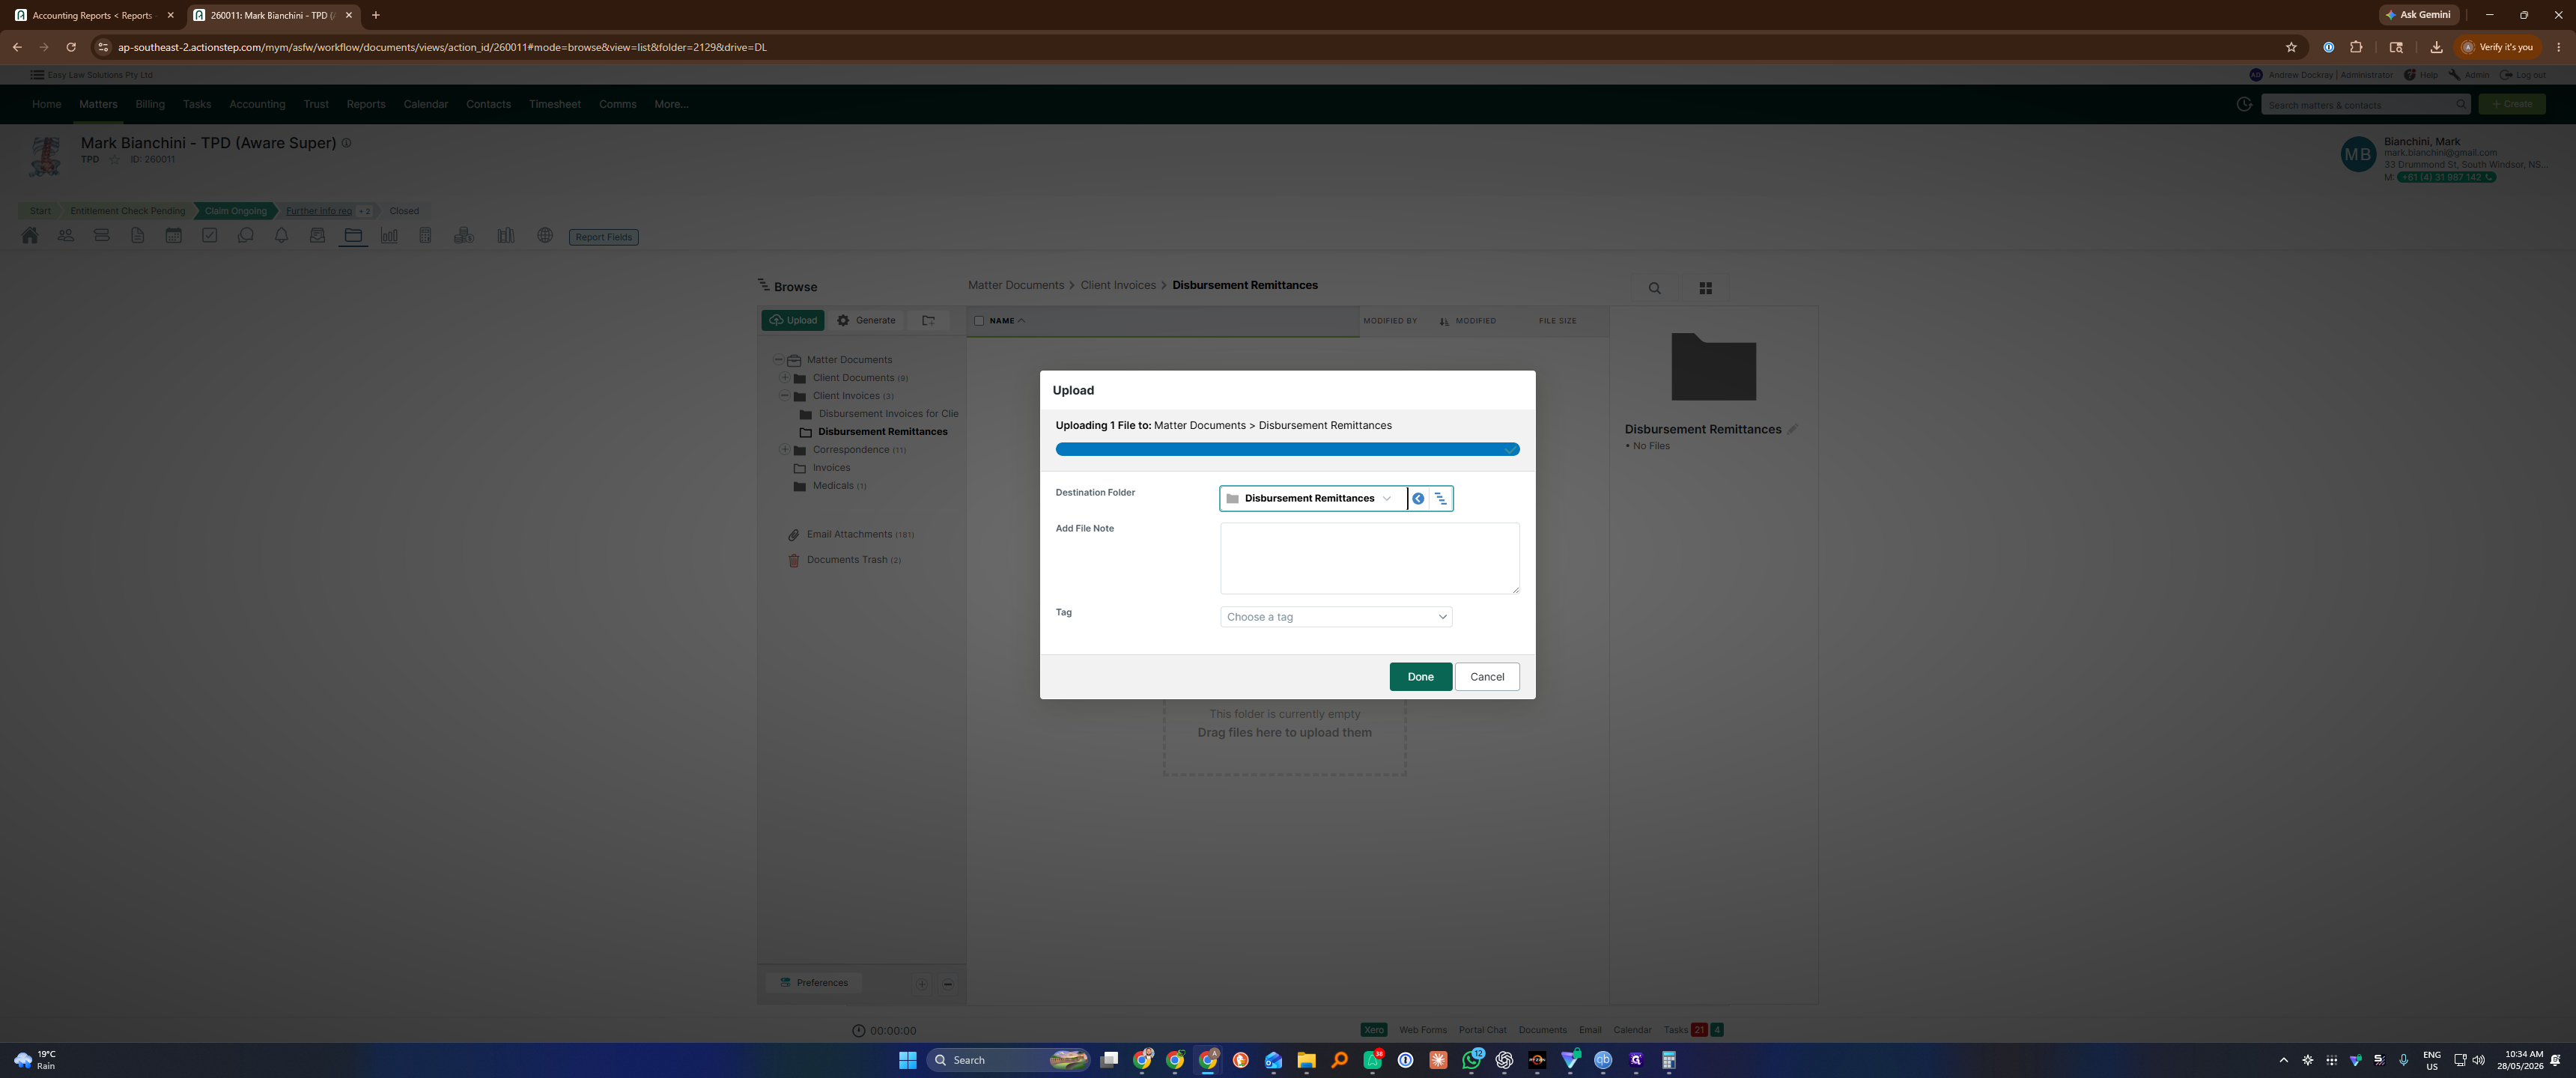Click the info icon next to matter title
The height and width of the screenshot is (1078, 2576).
[x=346, y=143]
